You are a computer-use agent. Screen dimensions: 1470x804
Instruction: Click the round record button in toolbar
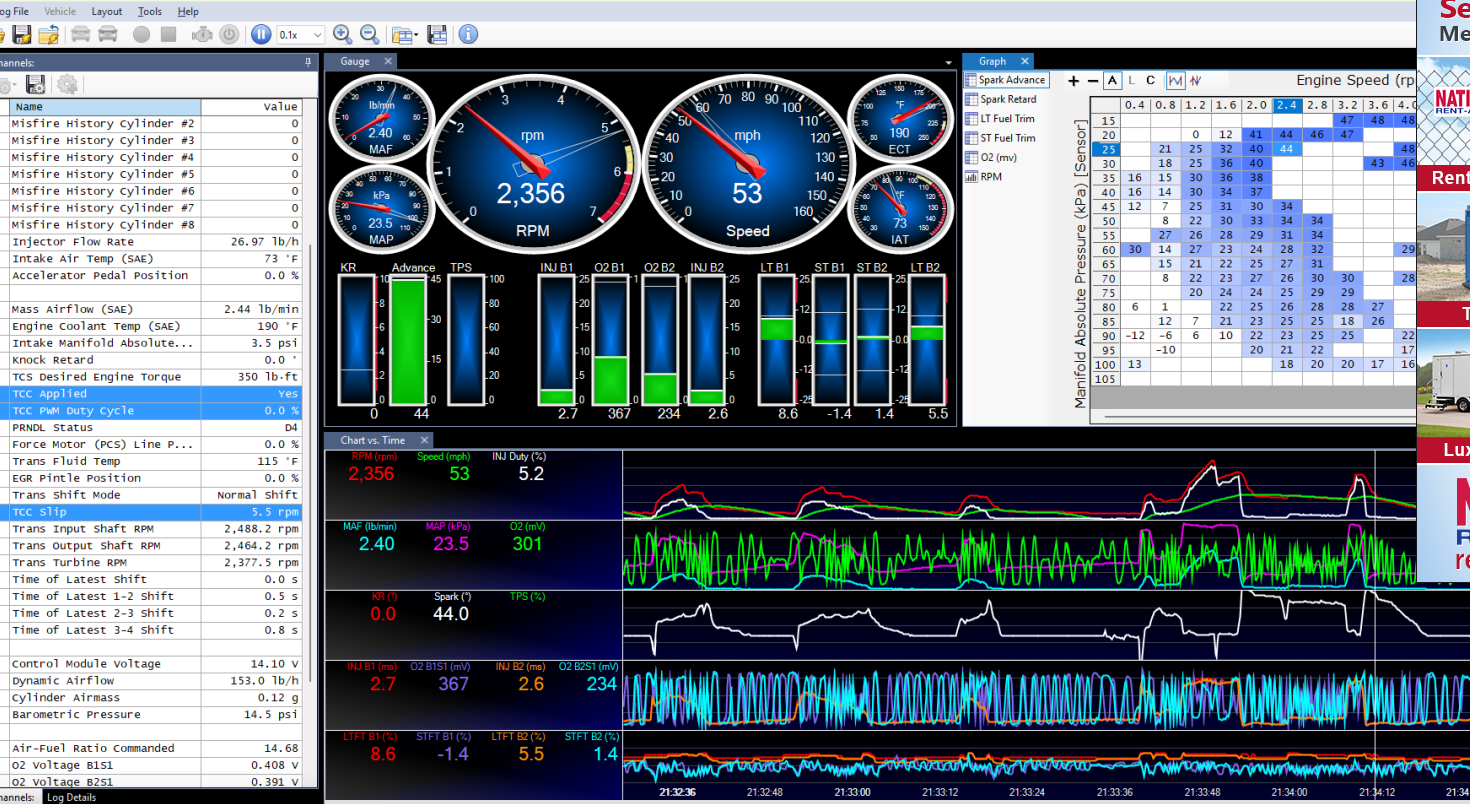click(141, 35)
